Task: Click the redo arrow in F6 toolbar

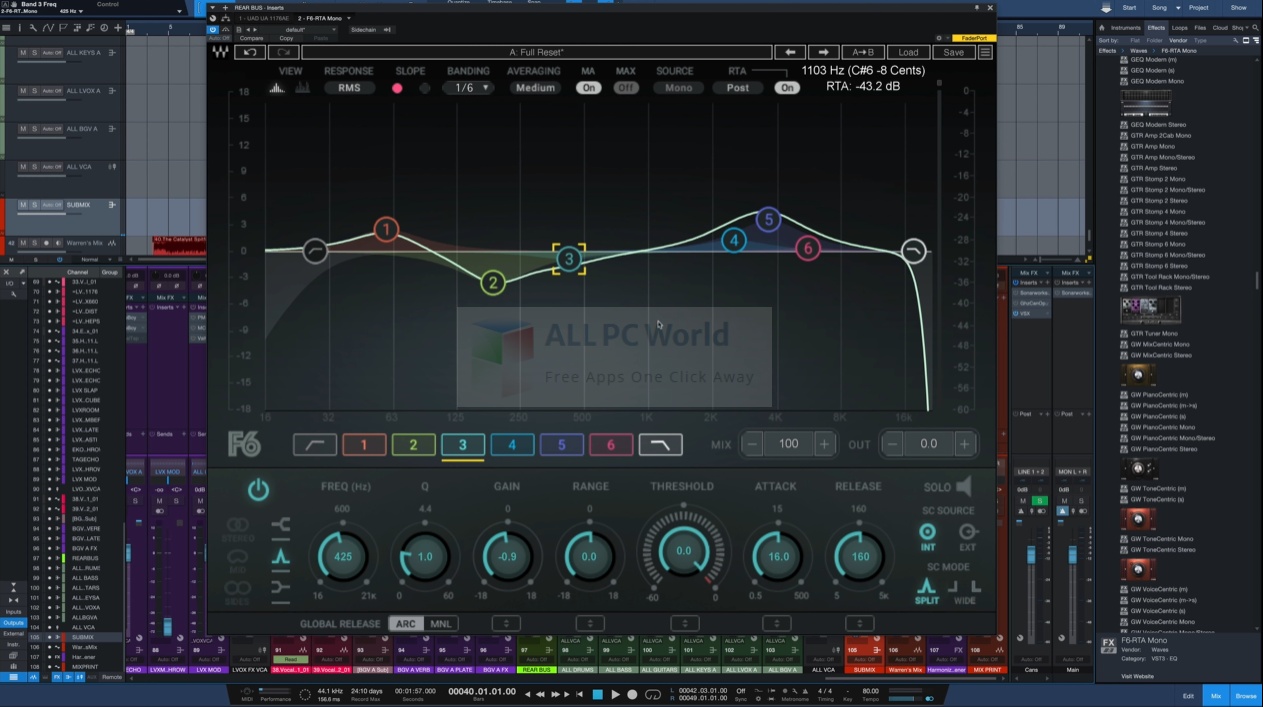Action: (283, 52)
